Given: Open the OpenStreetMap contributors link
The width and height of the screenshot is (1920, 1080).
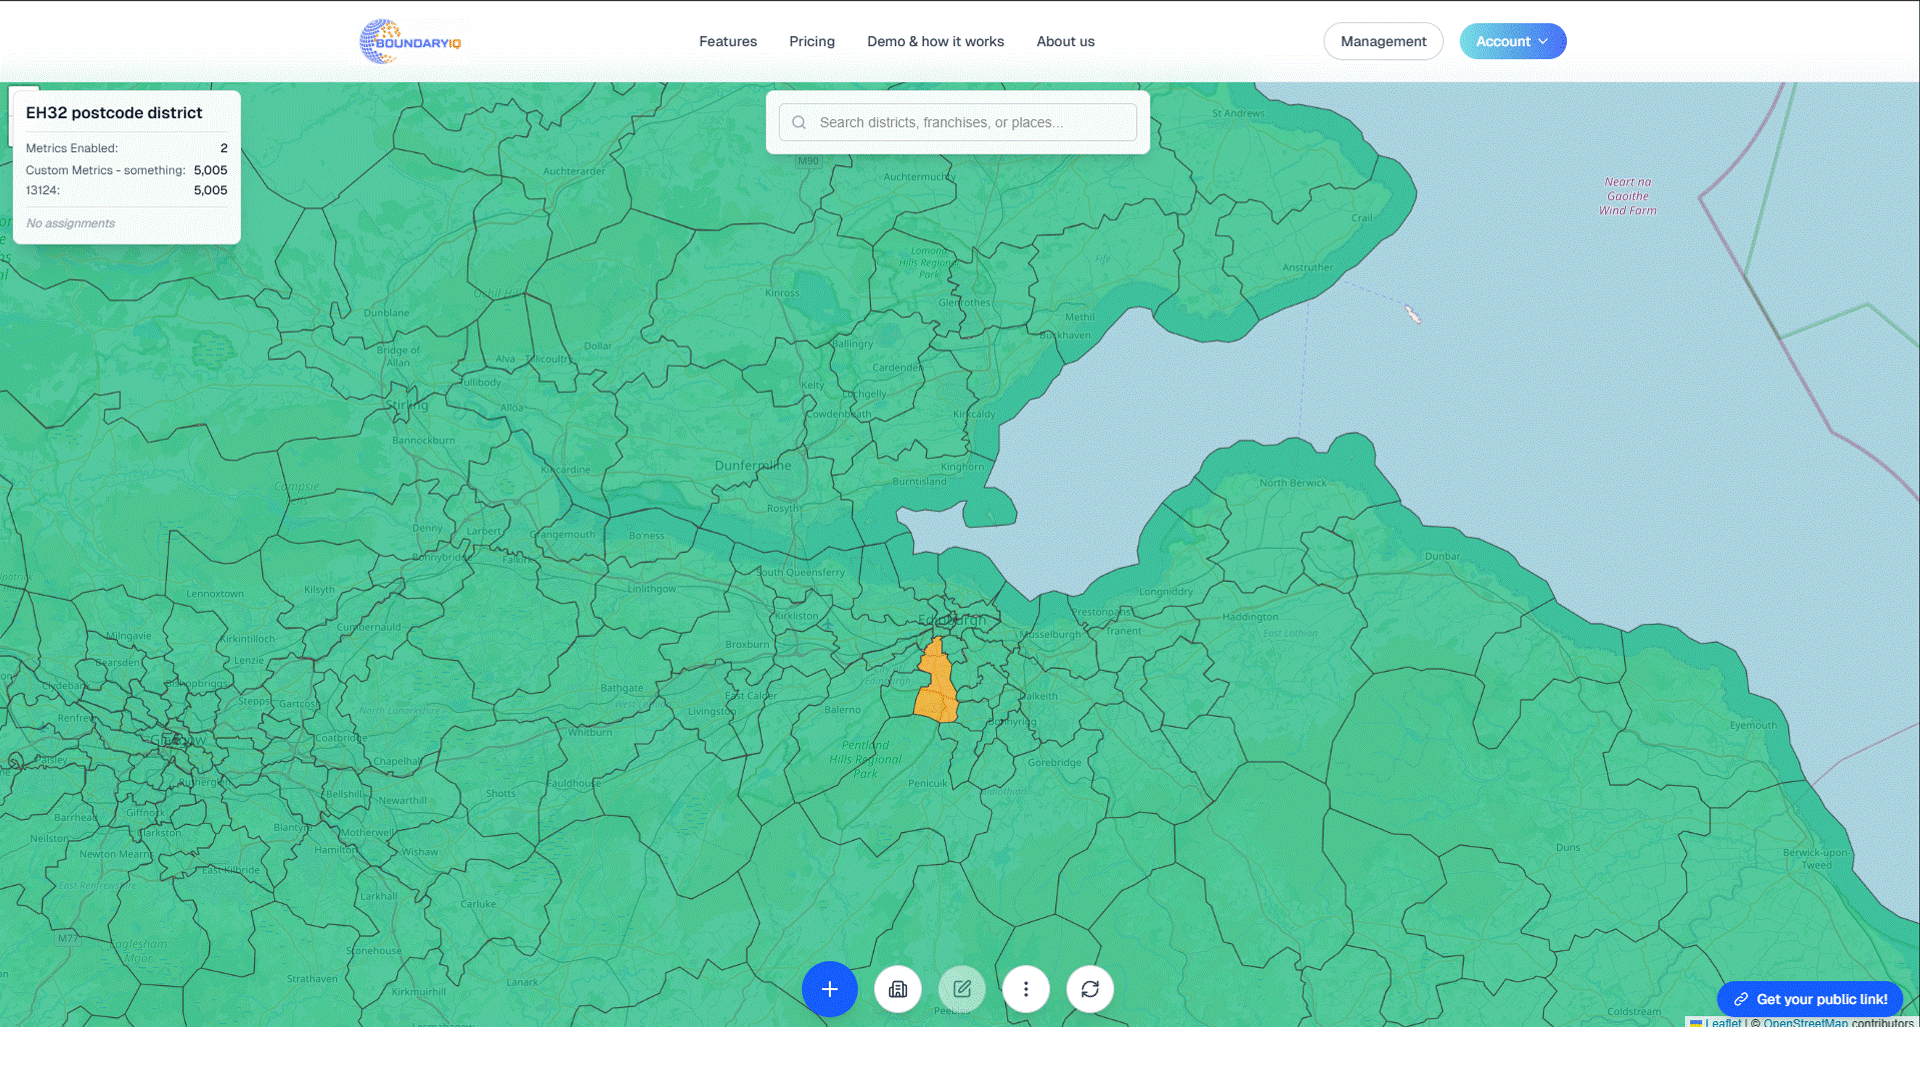Looking at the screenshot, I should [x=1805, y=1024].
